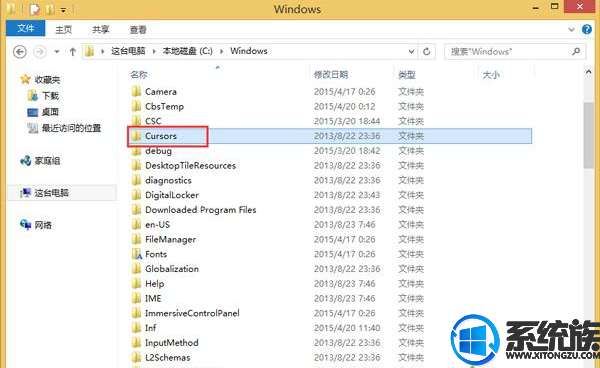Sort by the 大小 column header
This screenshot has width=600, height=368.
pos(491,75)
